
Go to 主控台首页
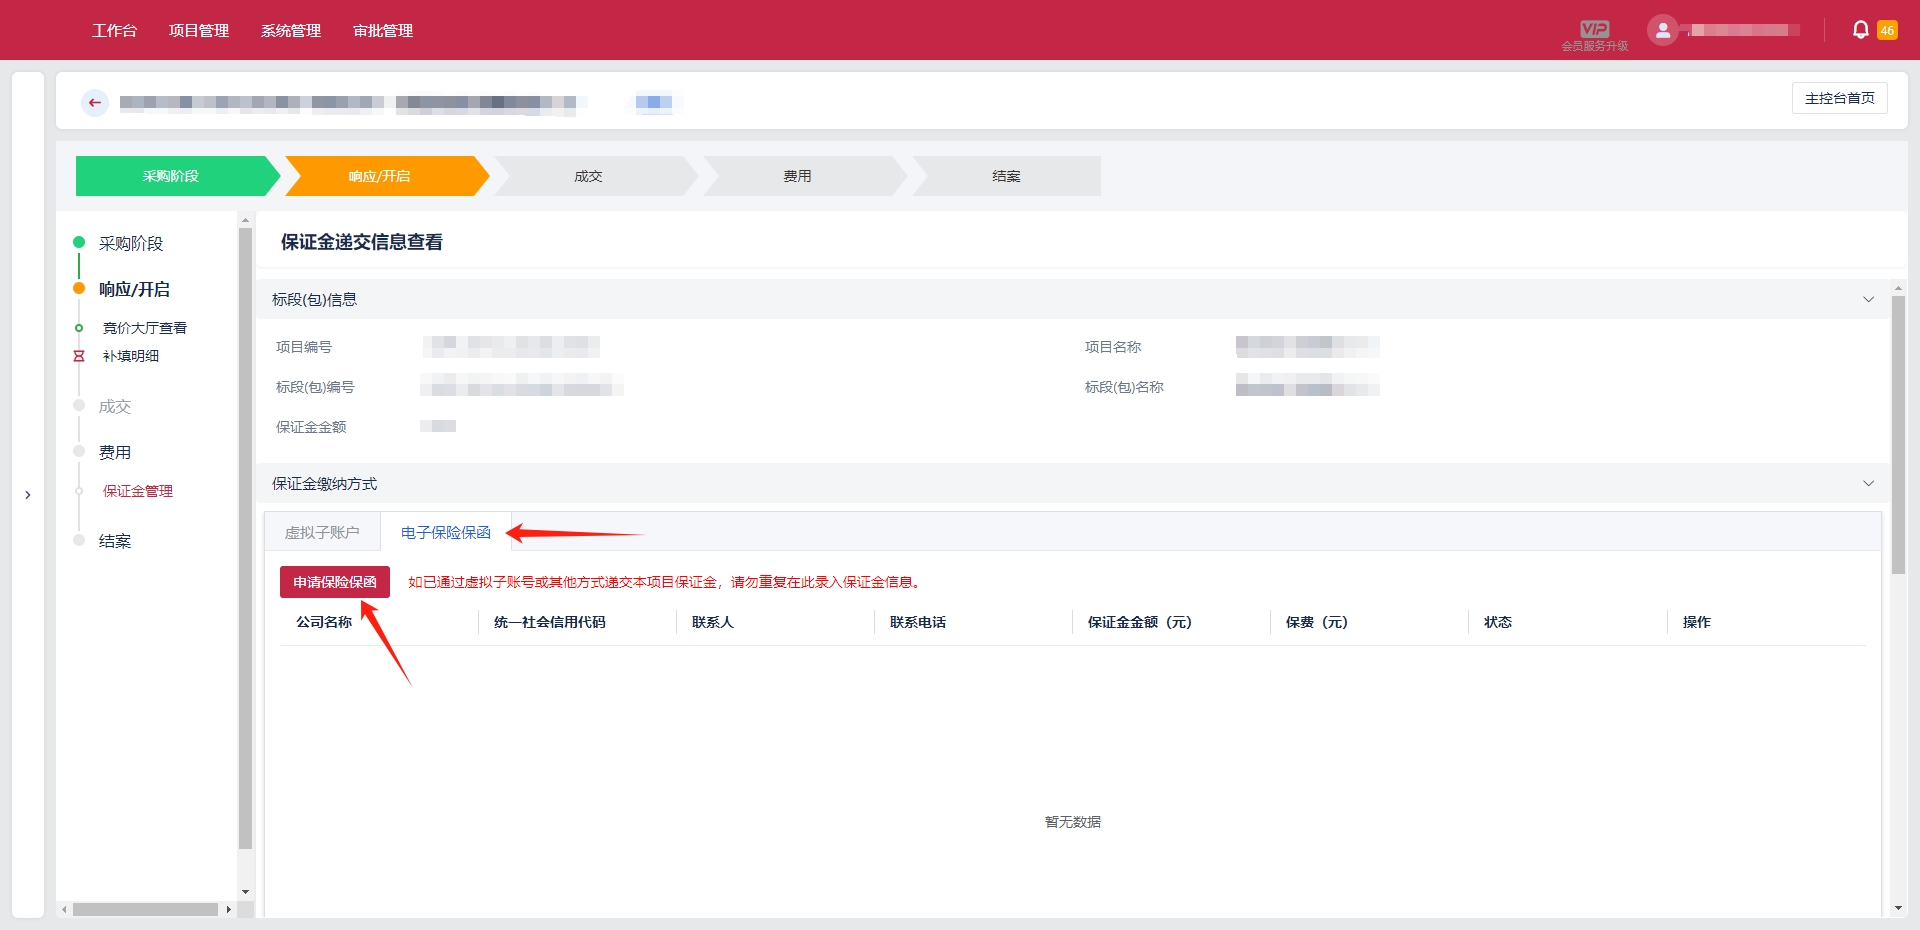tap(1839, 98)
